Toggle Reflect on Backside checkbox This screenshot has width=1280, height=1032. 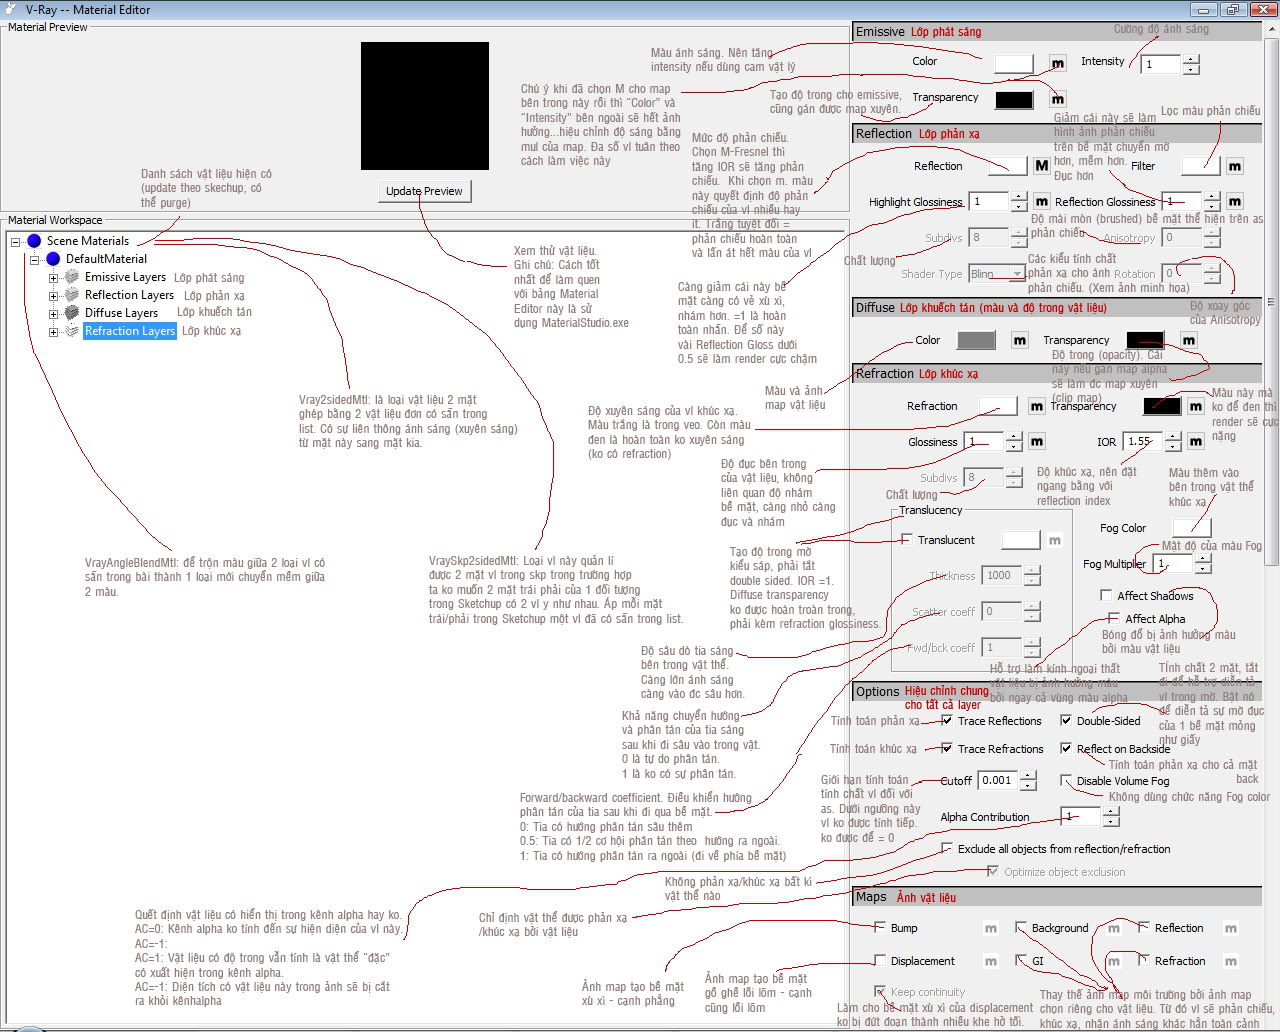click(1066, 749)
